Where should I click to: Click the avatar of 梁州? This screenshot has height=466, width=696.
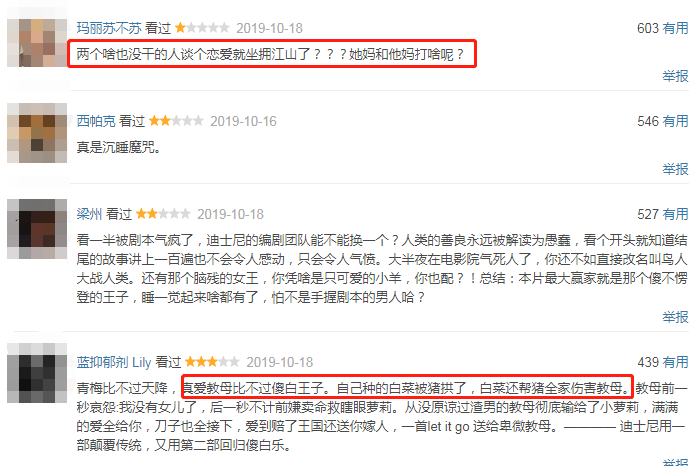37,229
